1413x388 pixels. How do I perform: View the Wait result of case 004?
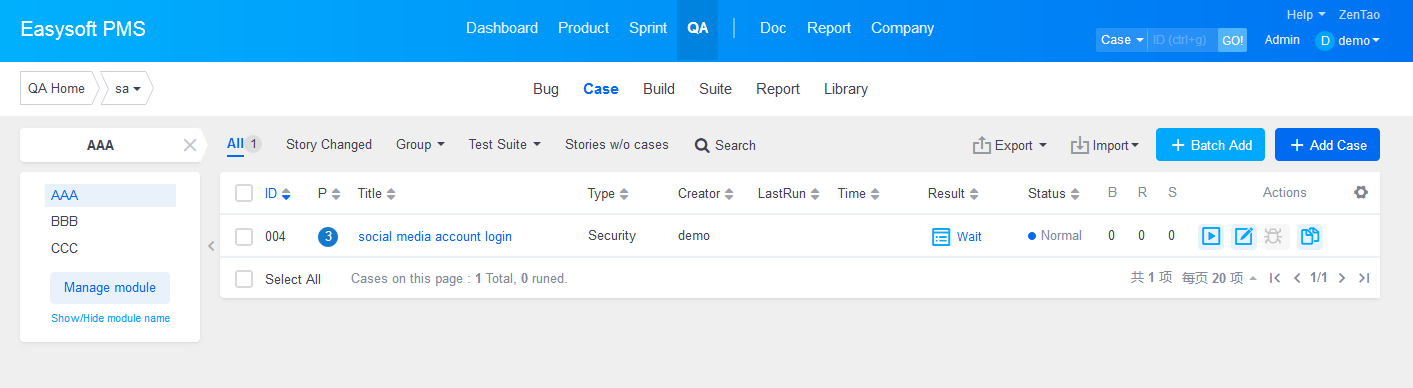point(957,237)
